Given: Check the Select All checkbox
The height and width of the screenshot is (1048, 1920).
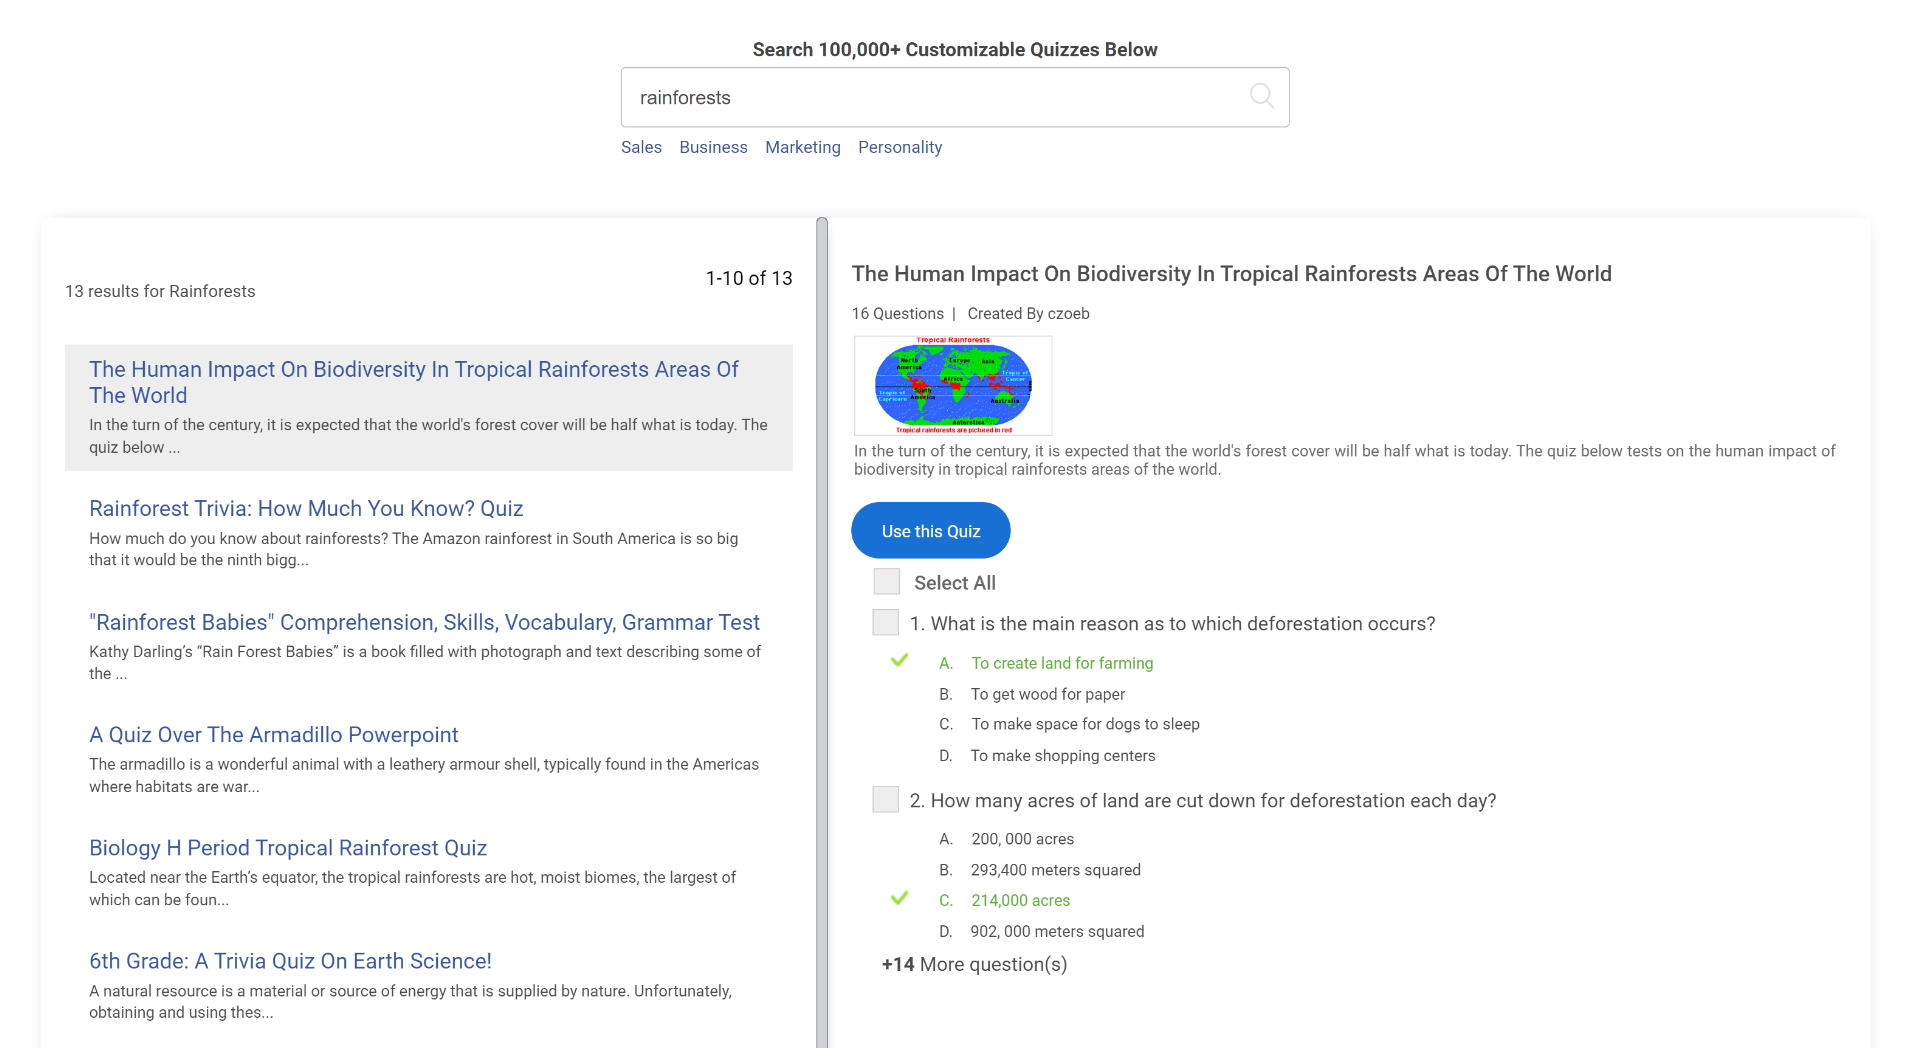Looking at the screenshot, I should click(x=886, y=582).
